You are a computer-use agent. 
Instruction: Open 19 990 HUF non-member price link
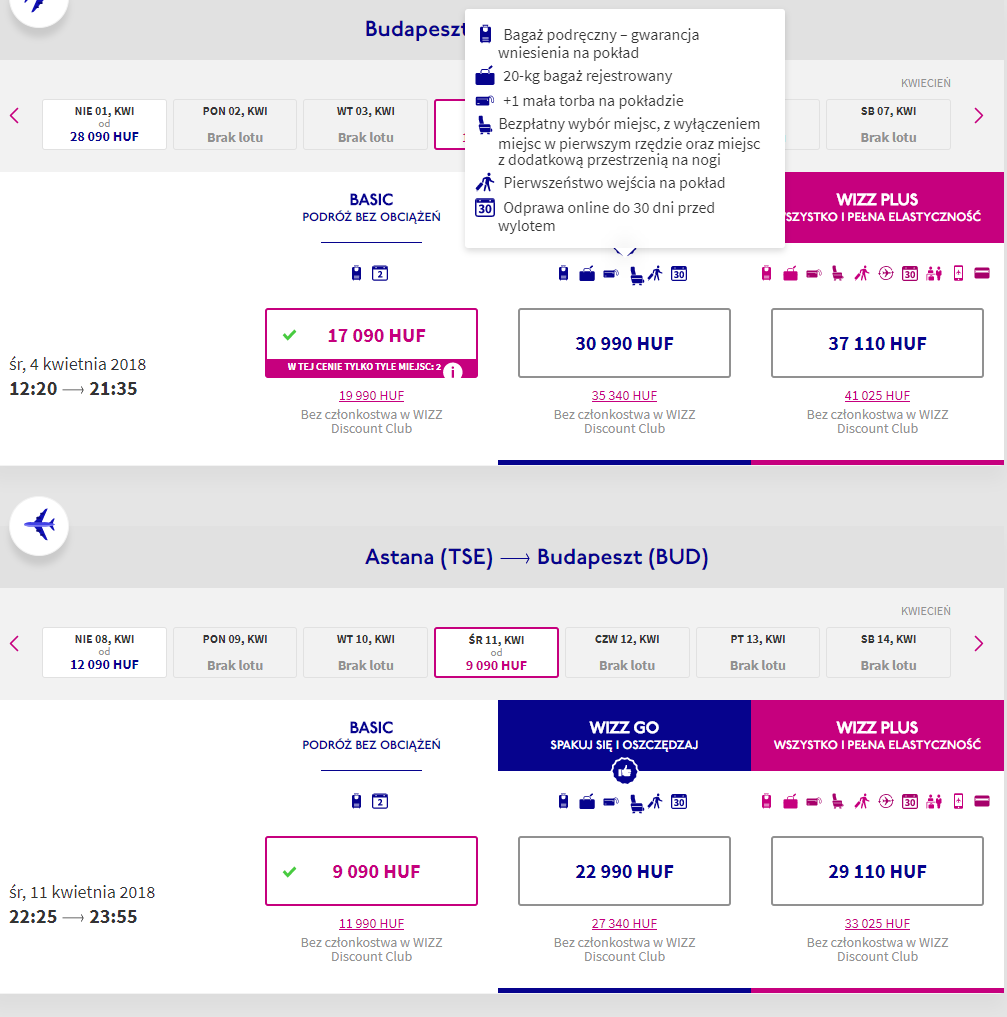point(372,396)
